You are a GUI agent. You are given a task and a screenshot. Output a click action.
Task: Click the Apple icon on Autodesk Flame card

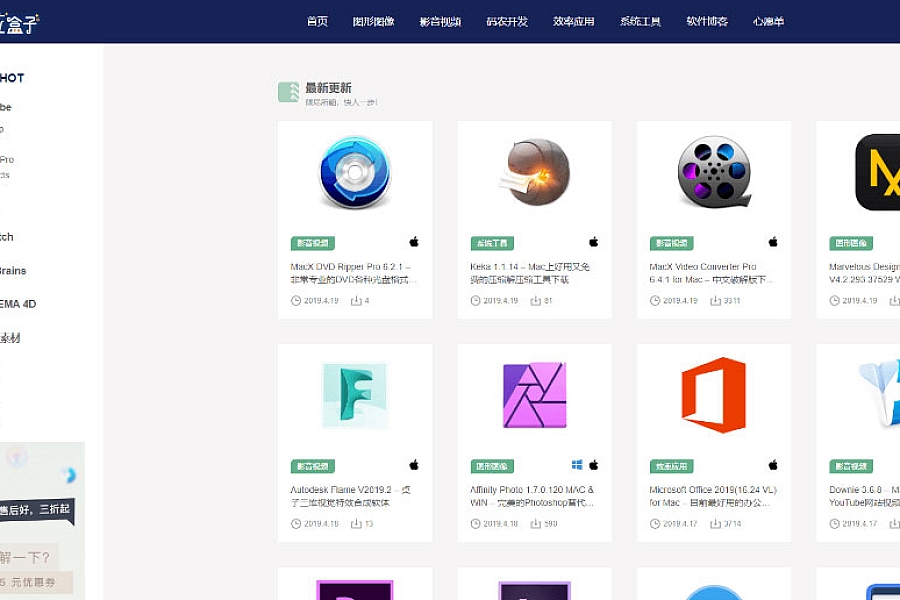(x=414, y=464)
